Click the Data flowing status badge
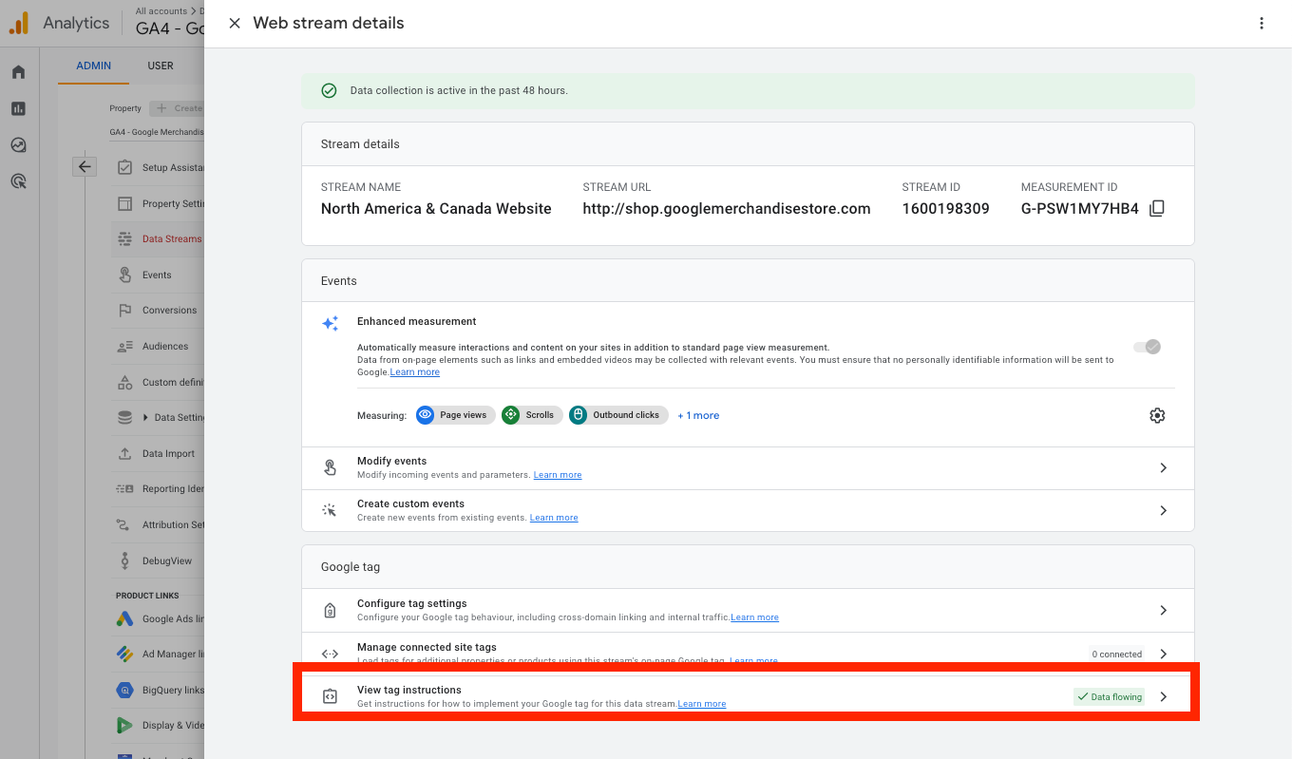The image size is (1292, 759). [1109, 697]
